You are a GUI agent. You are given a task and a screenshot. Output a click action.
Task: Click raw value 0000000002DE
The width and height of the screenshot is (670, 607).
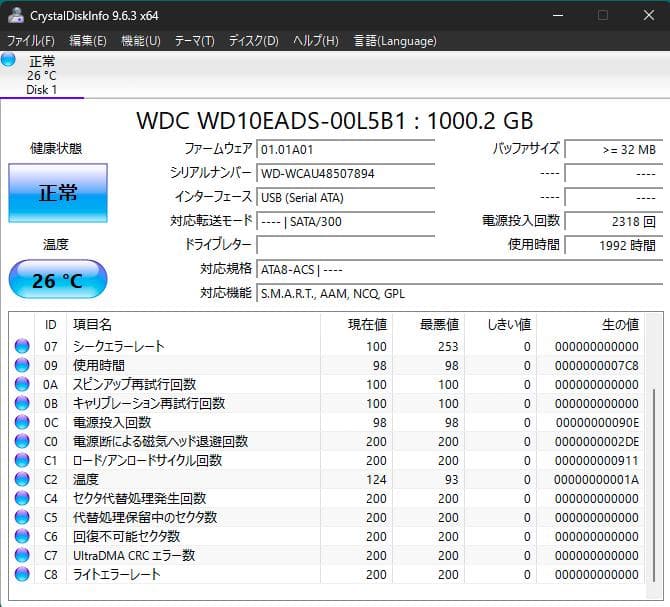[x=597, y=442]
